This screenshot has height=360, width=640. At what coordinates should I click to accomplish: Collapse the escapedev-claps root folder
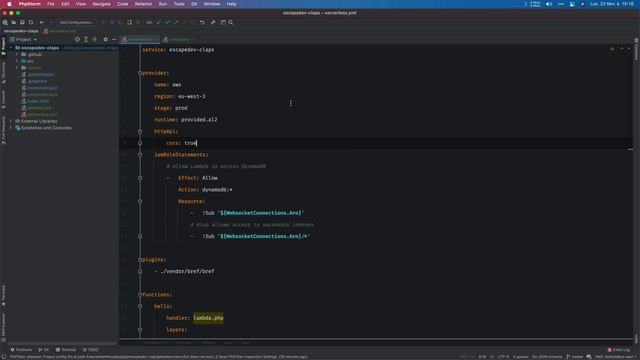11,48
